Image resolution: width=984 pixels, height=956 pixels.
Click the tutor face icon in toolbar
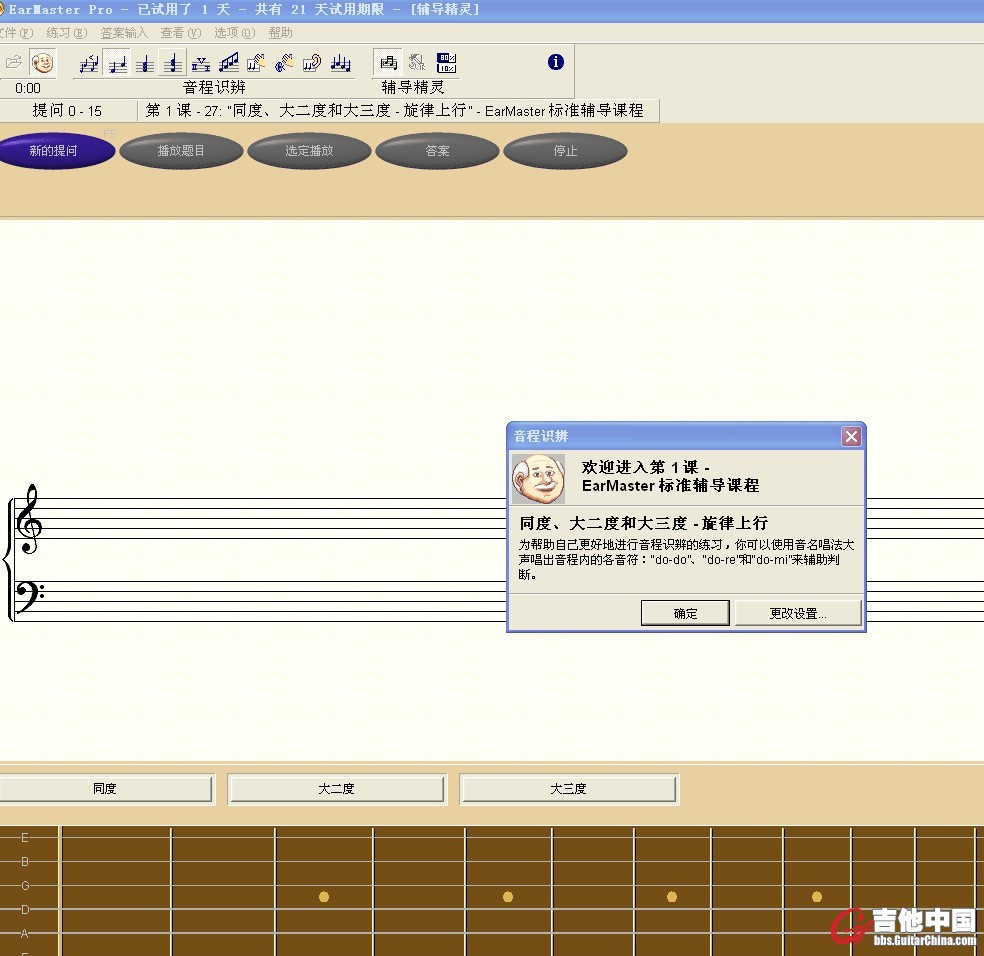click(x=42, y=63)
